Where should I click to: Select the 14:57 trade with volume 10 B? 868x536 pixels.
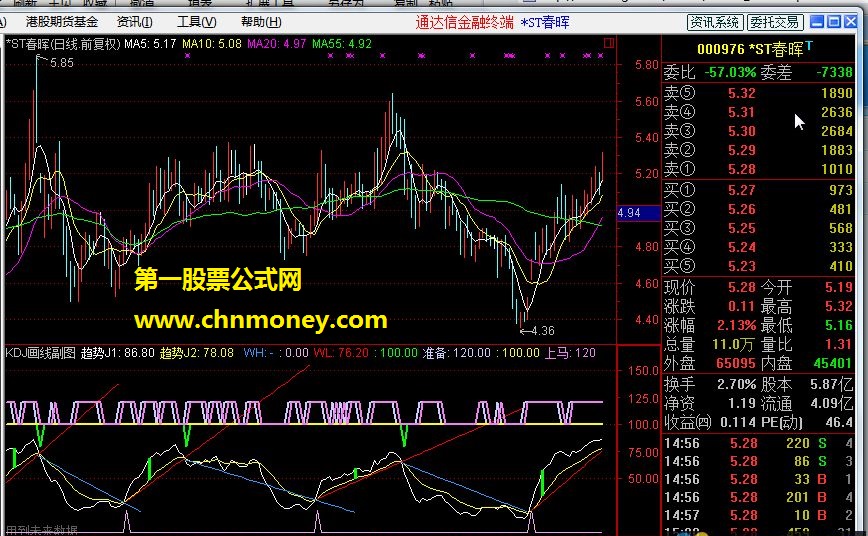click(758, 515)
